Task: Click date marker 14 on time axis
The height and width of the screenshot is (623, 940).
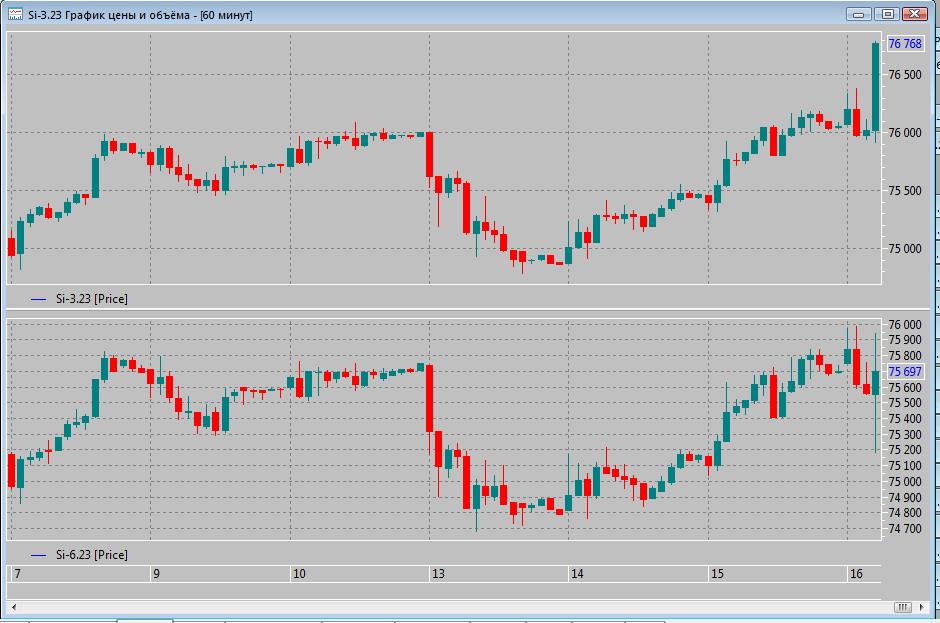Action: click(577, 574)
